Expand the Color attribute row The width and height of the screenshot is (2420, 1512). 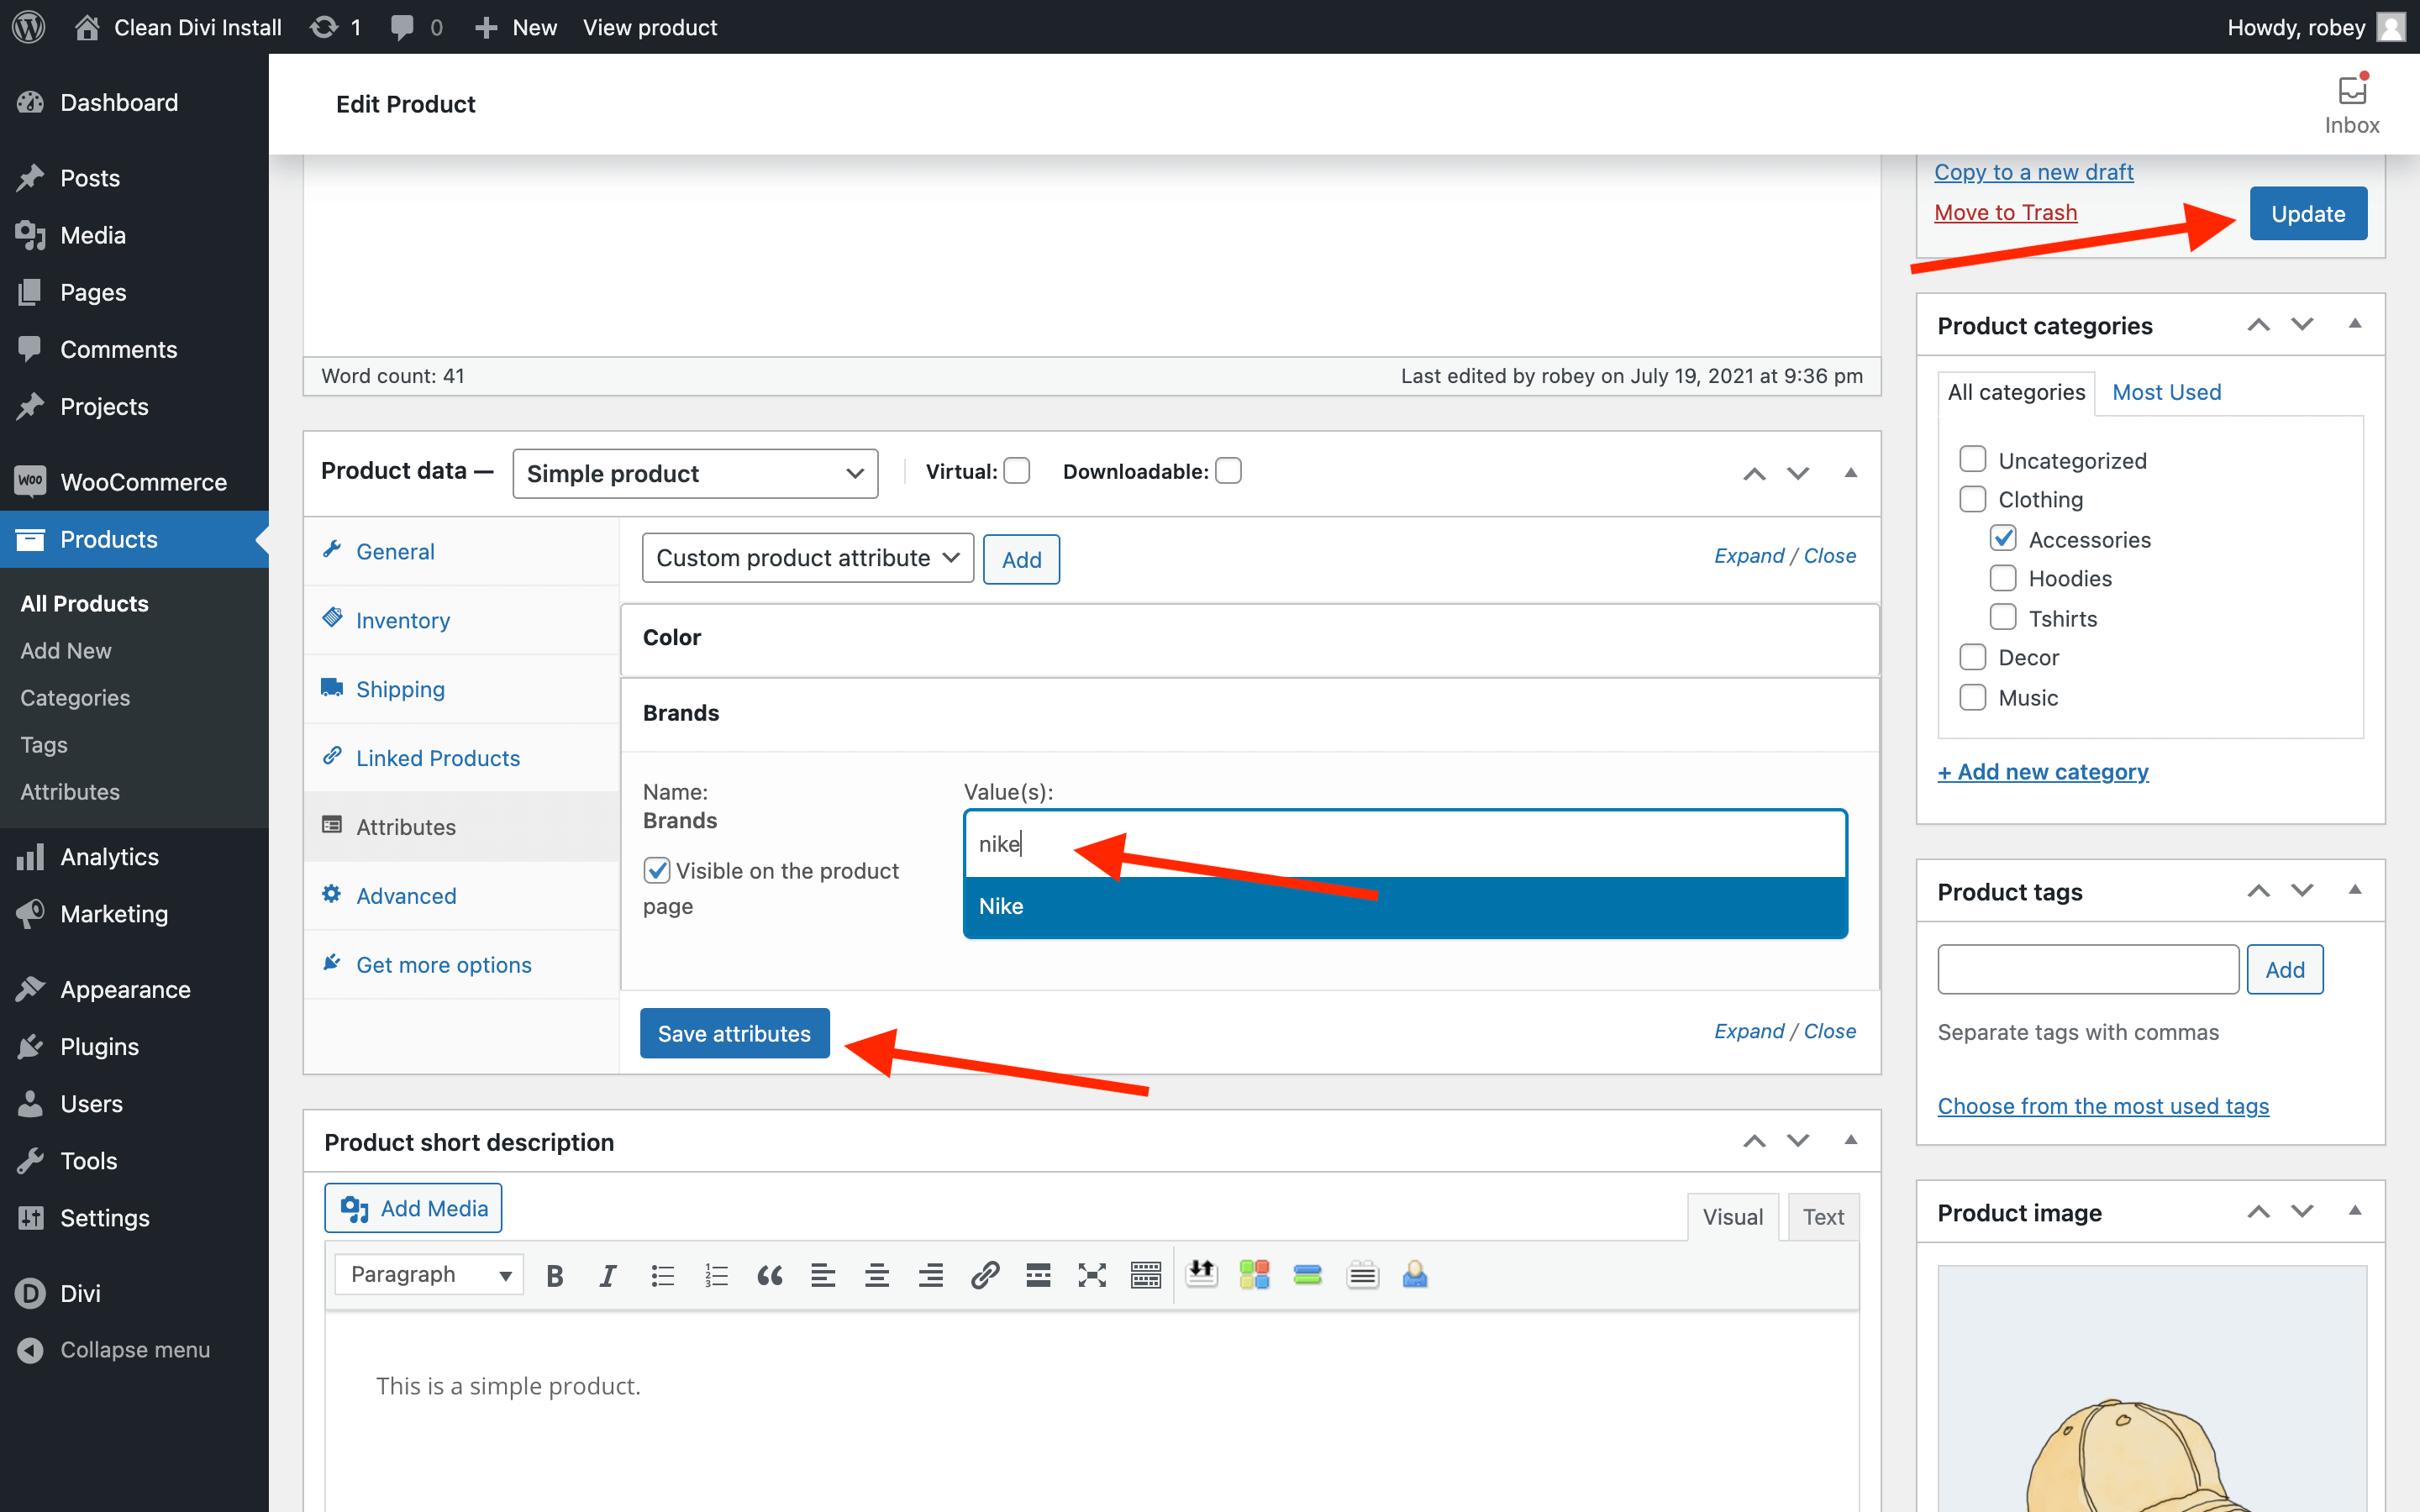tap(1250, 638)
